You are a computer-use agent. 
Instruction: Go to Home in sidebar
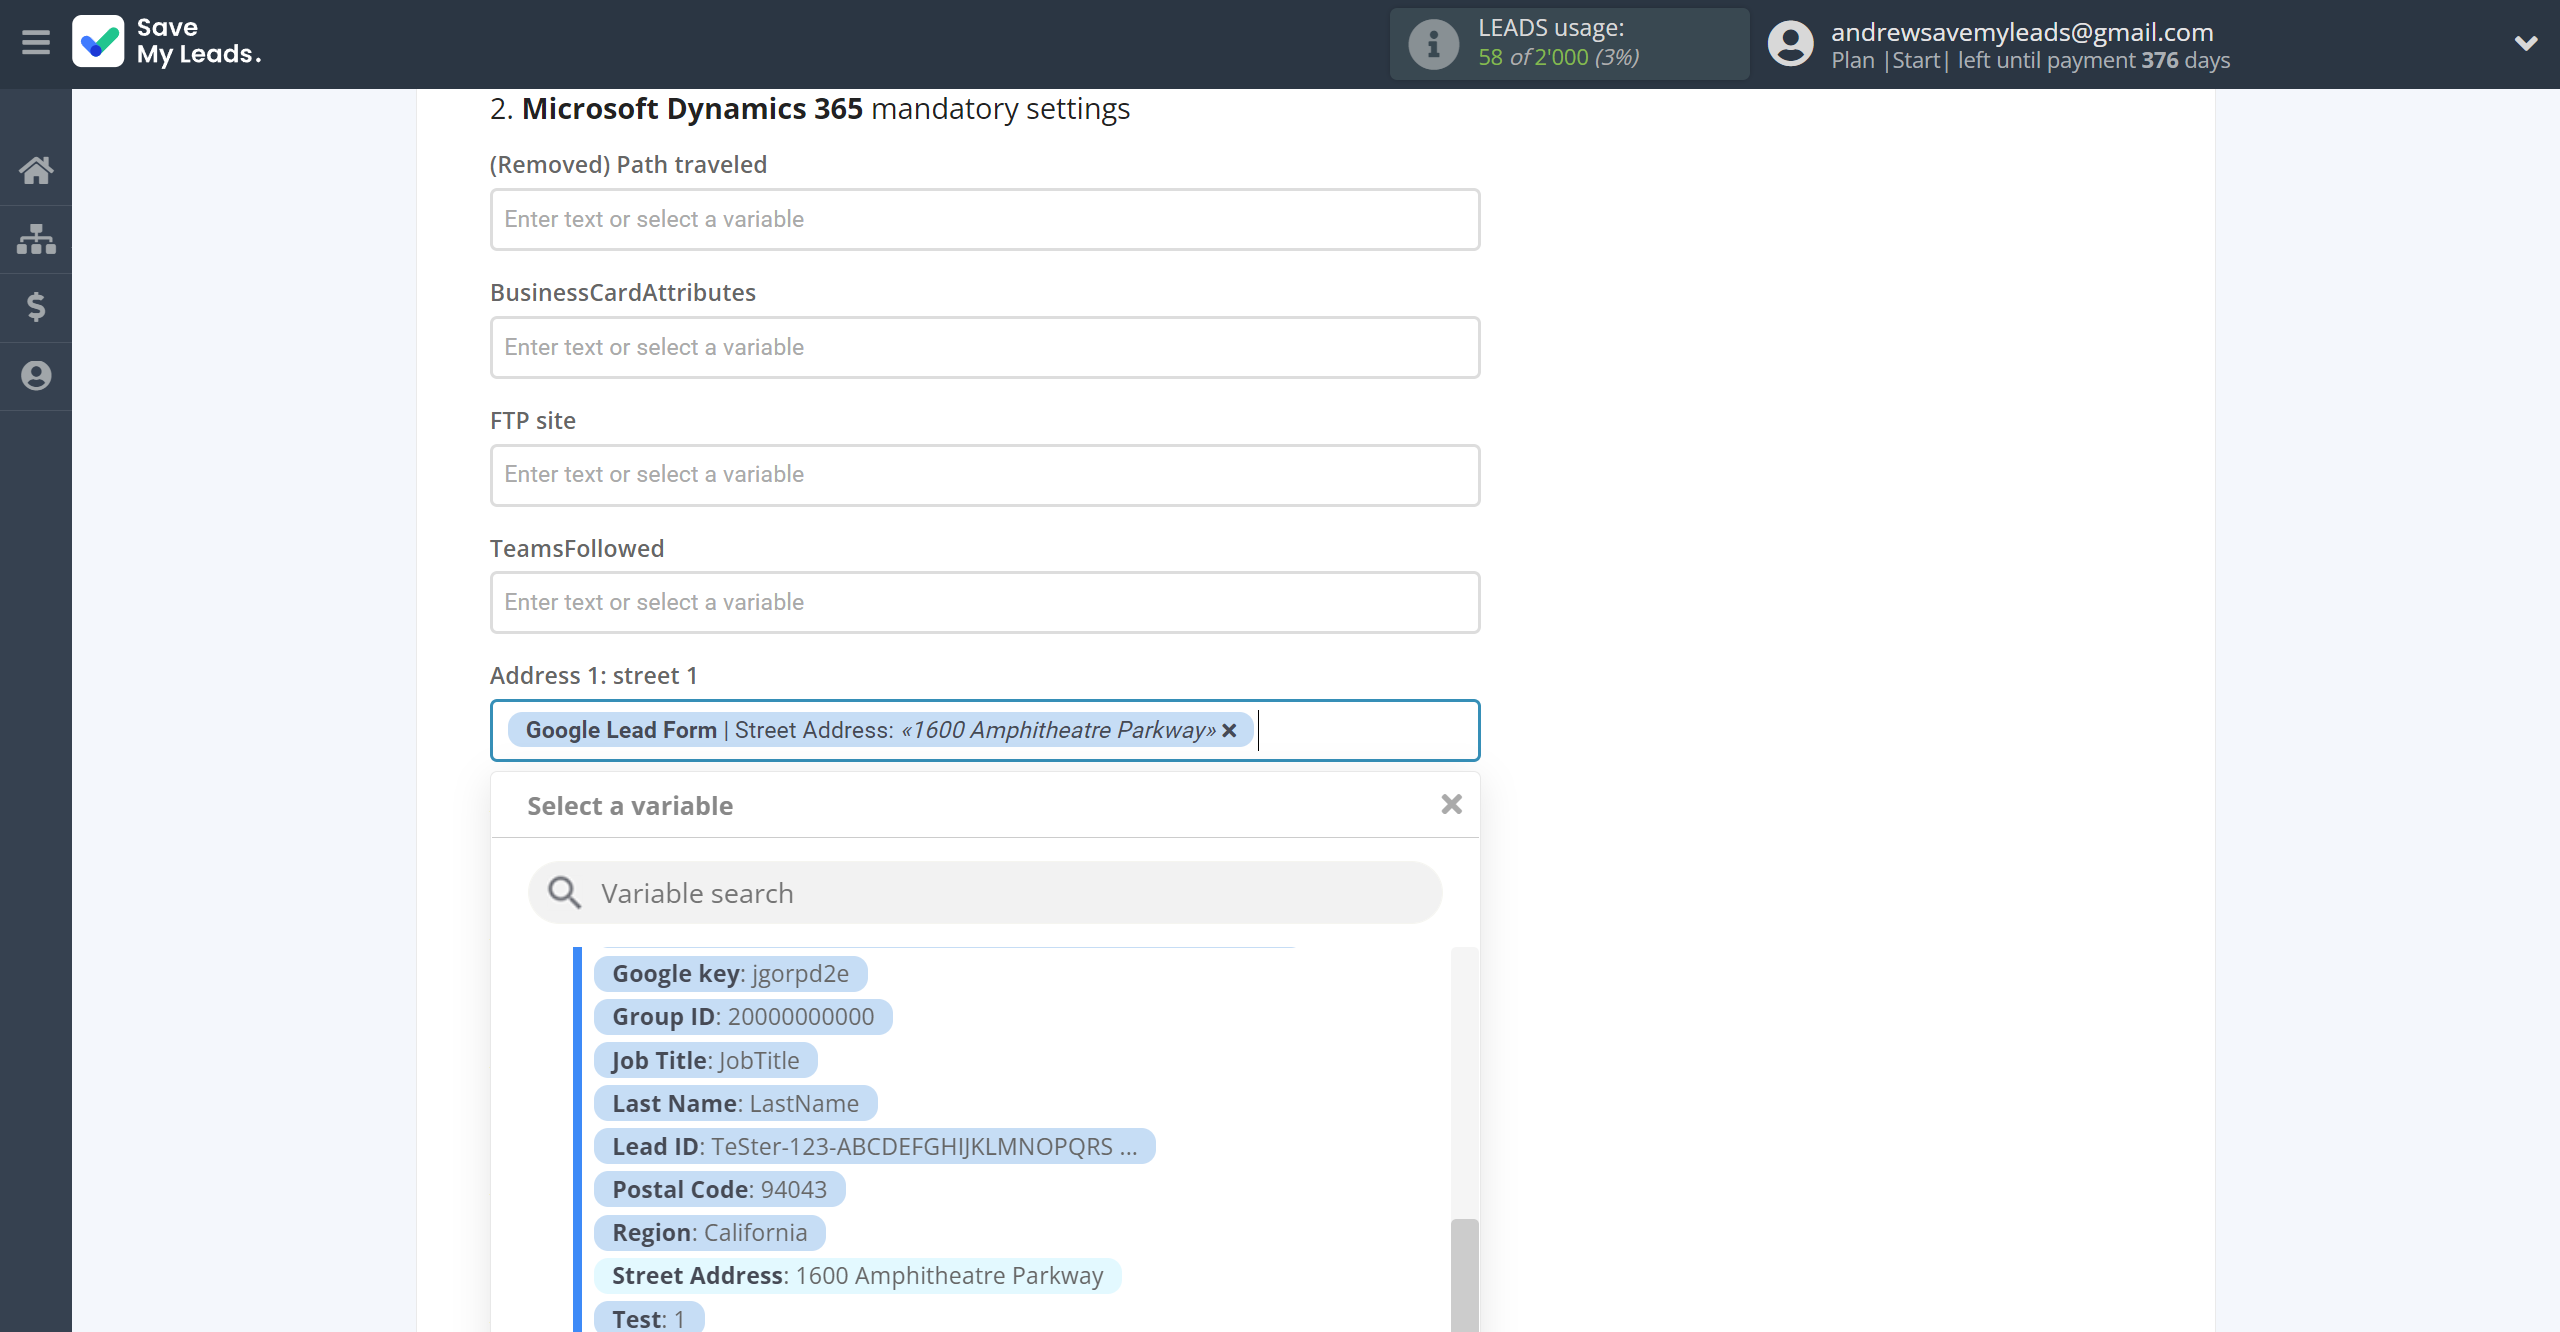click(36, 170)
